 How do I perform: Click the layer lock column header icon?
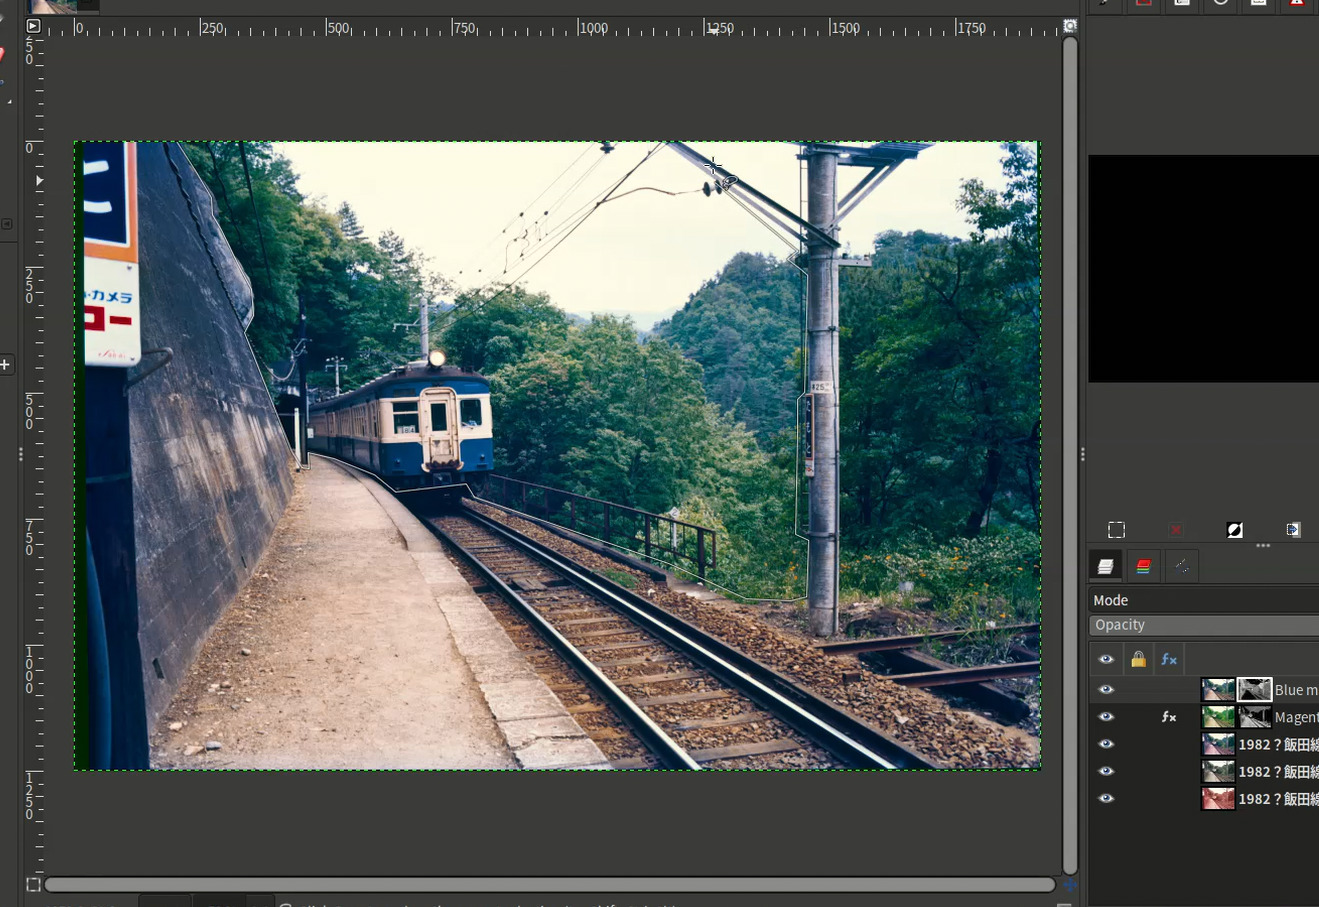pyautogui.click(x=1138, y=659)
